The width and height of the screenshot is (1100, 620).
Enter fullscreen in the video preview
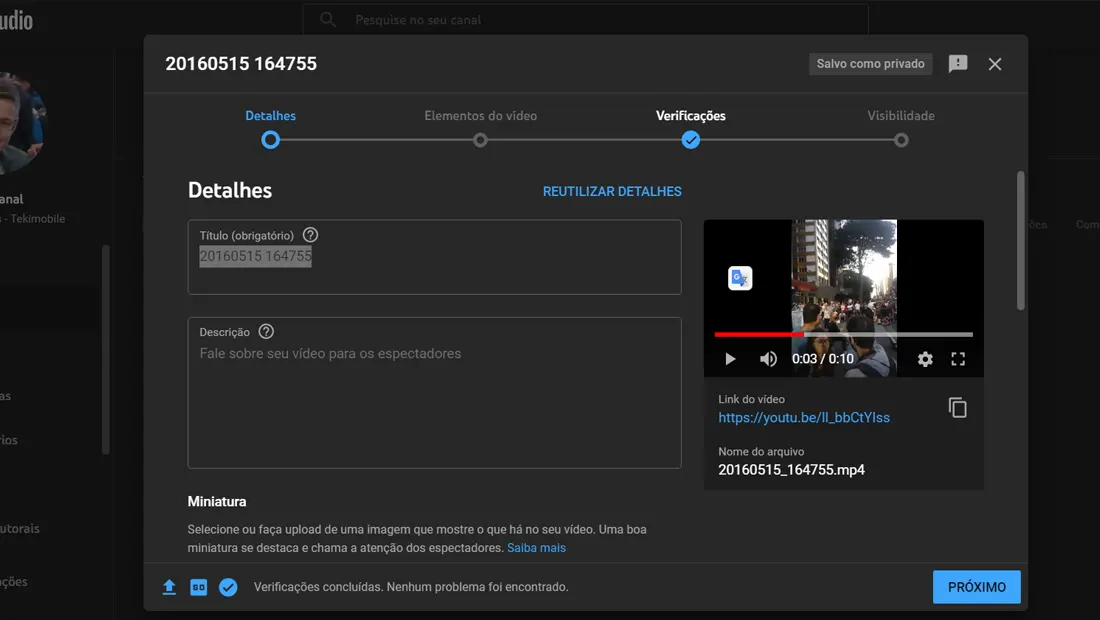click(x=958, y=359)
